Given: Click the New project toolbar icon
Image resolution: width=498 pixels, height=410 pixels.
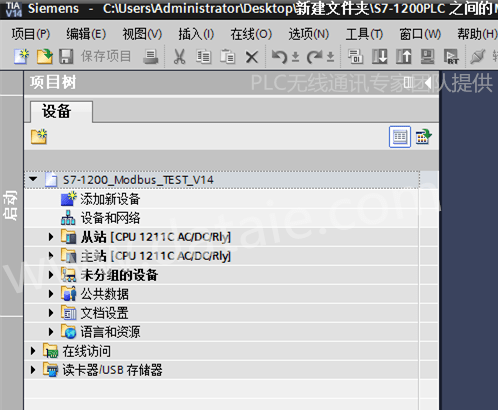Looking at the screenshot, I should click(22, 56).
